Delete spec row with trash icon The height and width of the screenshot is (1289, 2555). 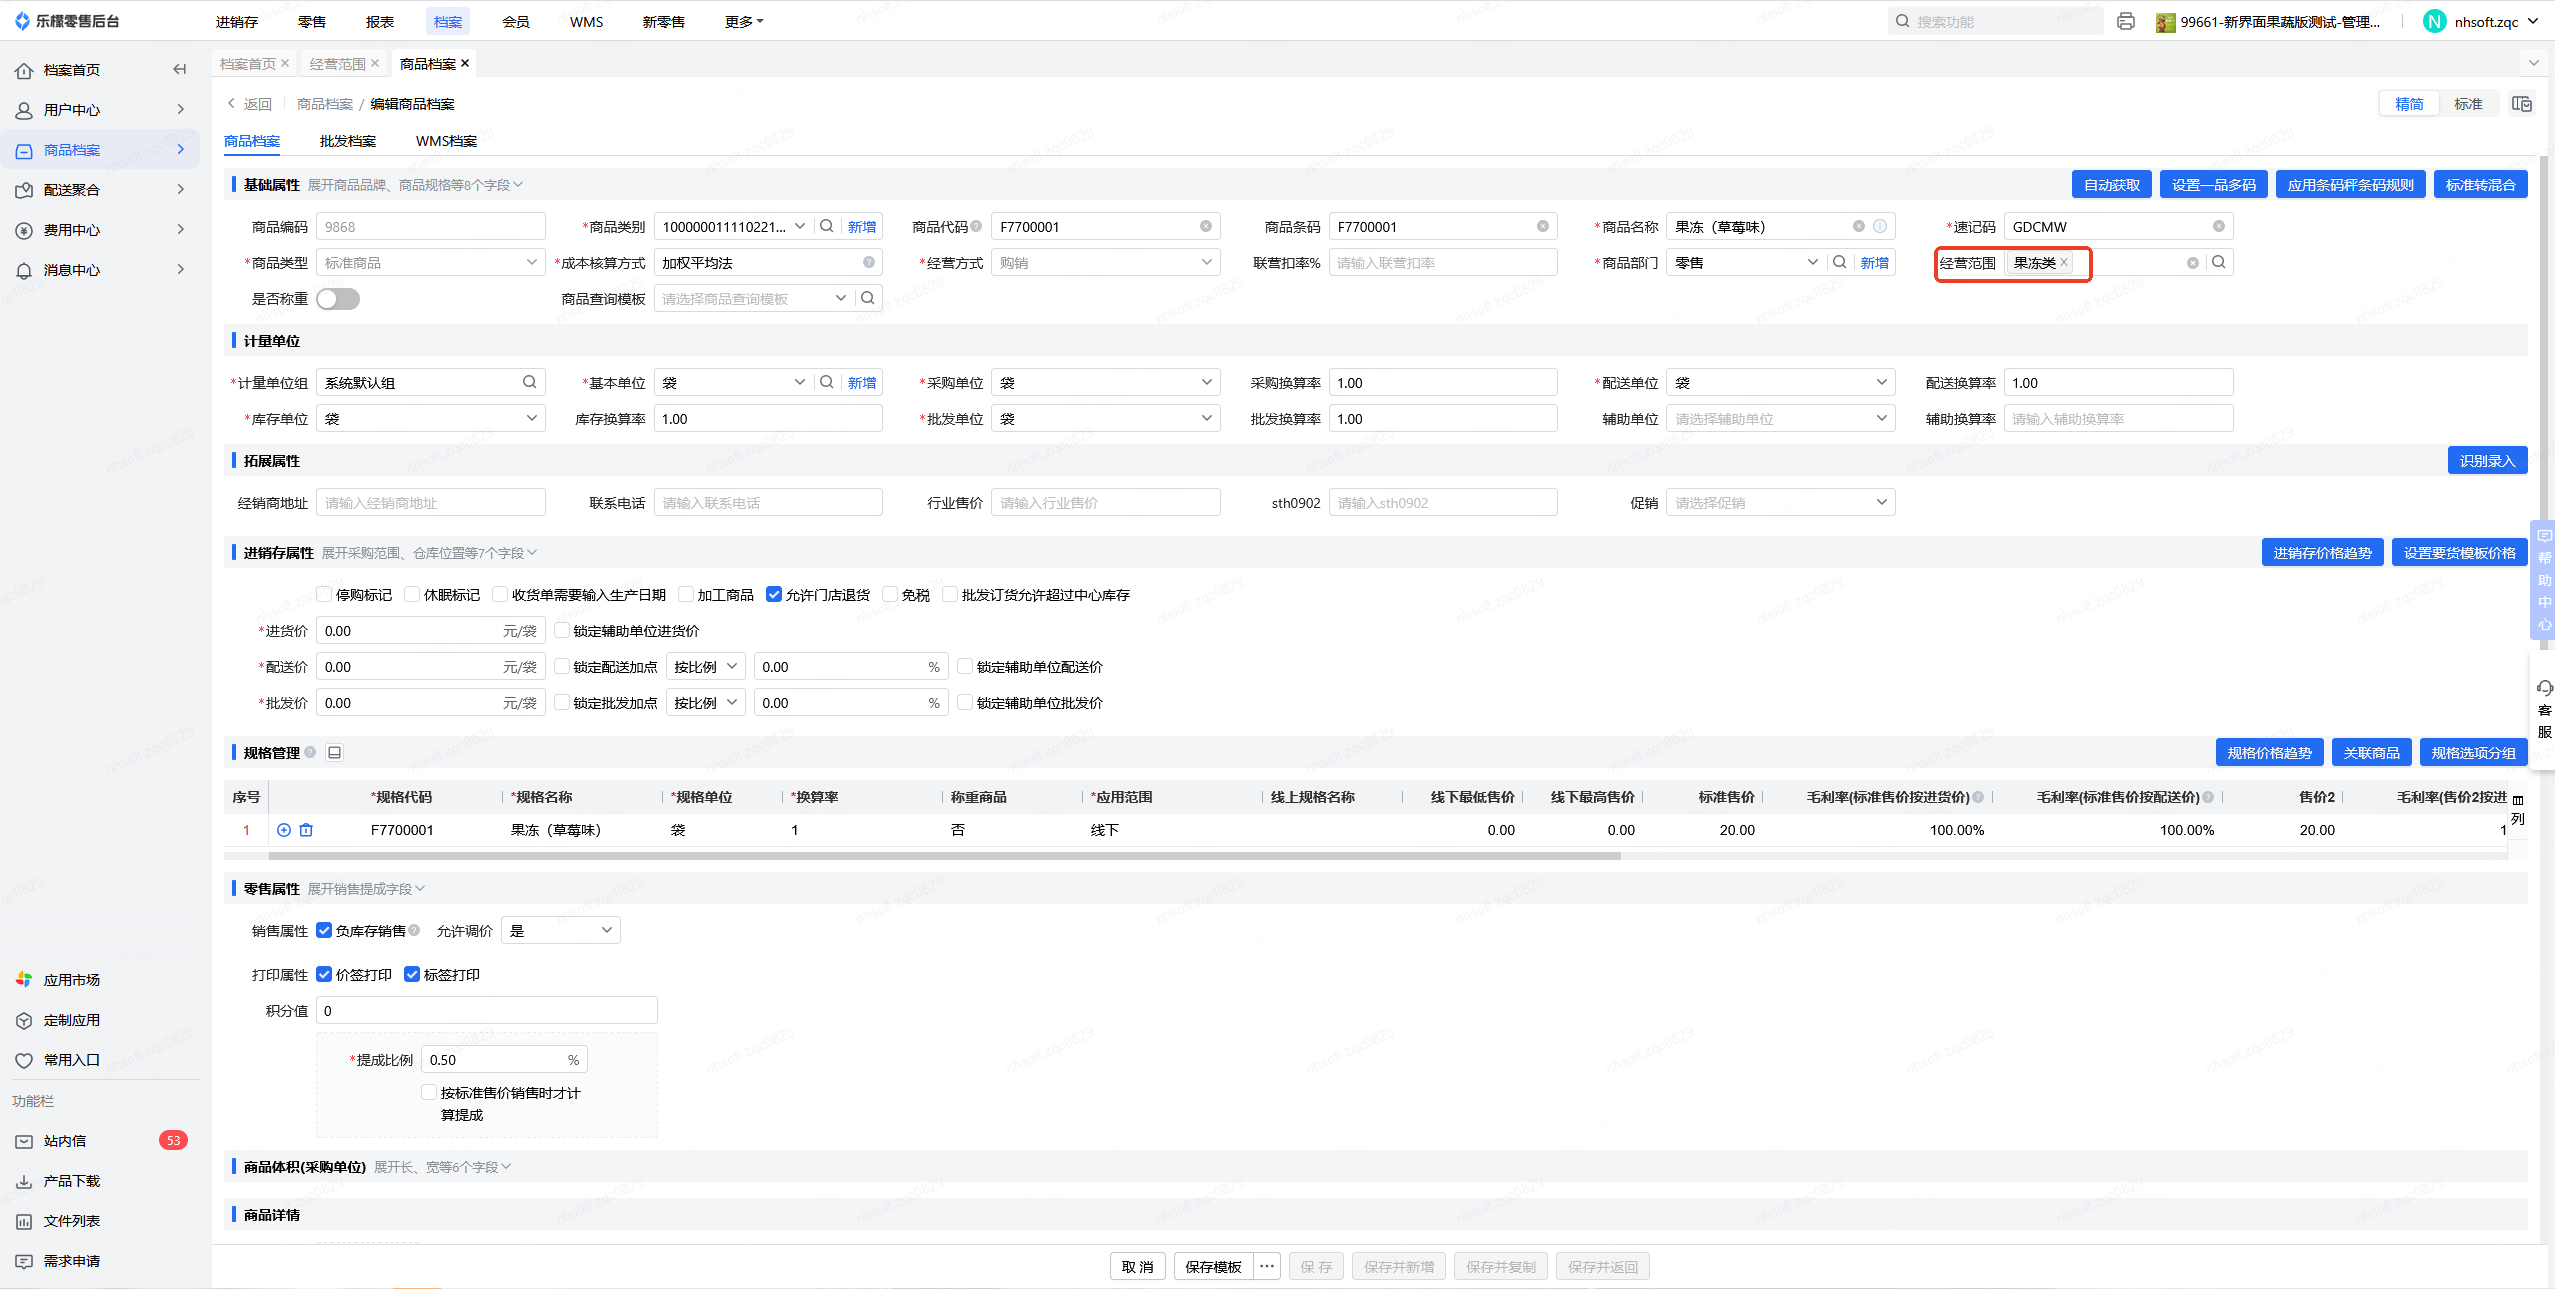tap(306, 830)
